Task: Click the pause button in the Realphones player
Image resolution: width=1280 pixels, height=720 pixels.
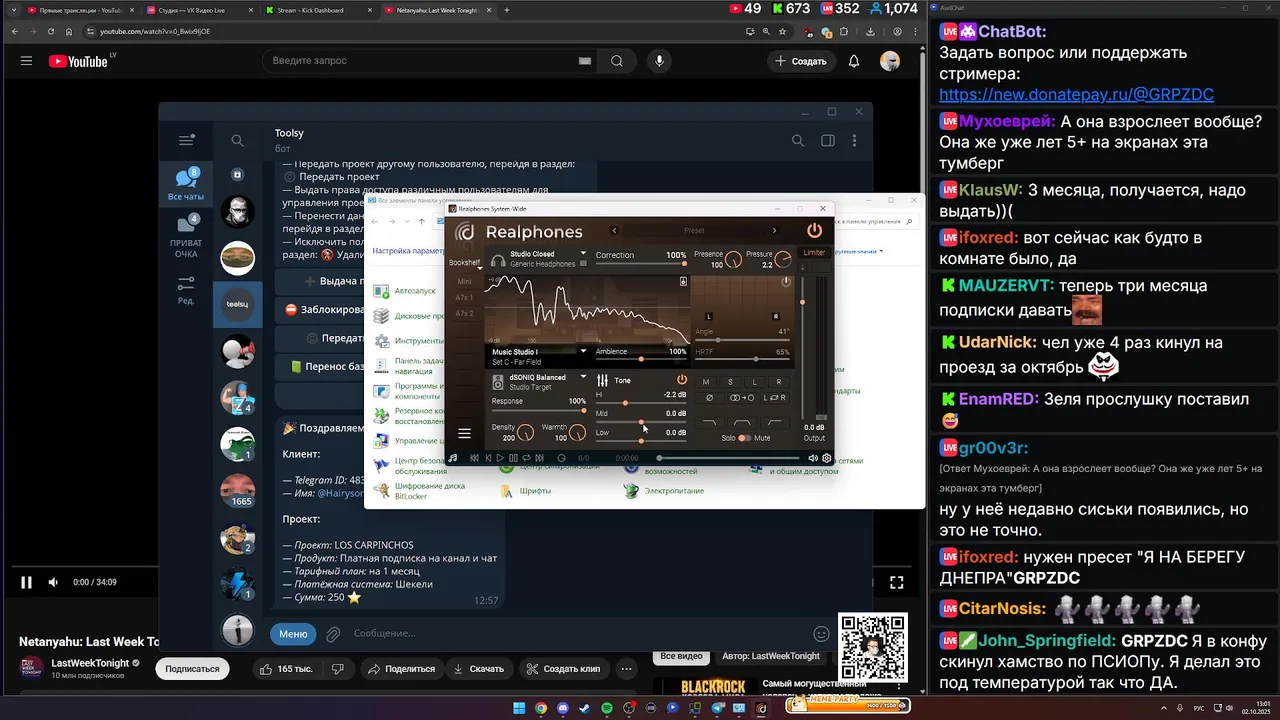Action: (x=513, y=458)
